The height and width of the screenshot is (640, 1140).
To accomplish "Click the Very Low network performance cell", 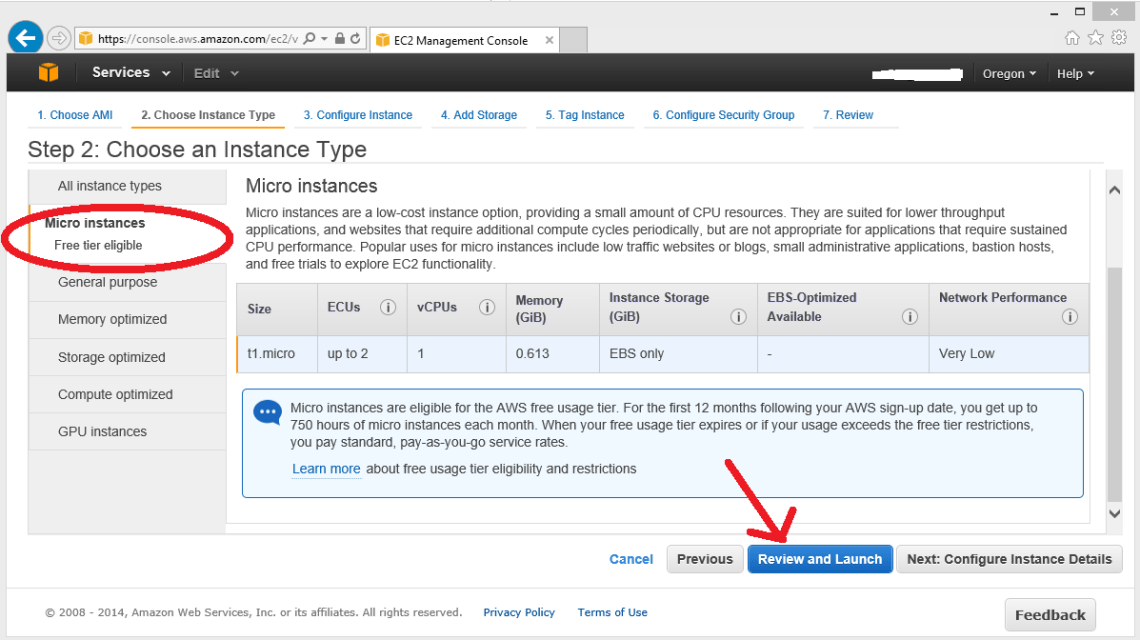I will tap(1009, 353).
